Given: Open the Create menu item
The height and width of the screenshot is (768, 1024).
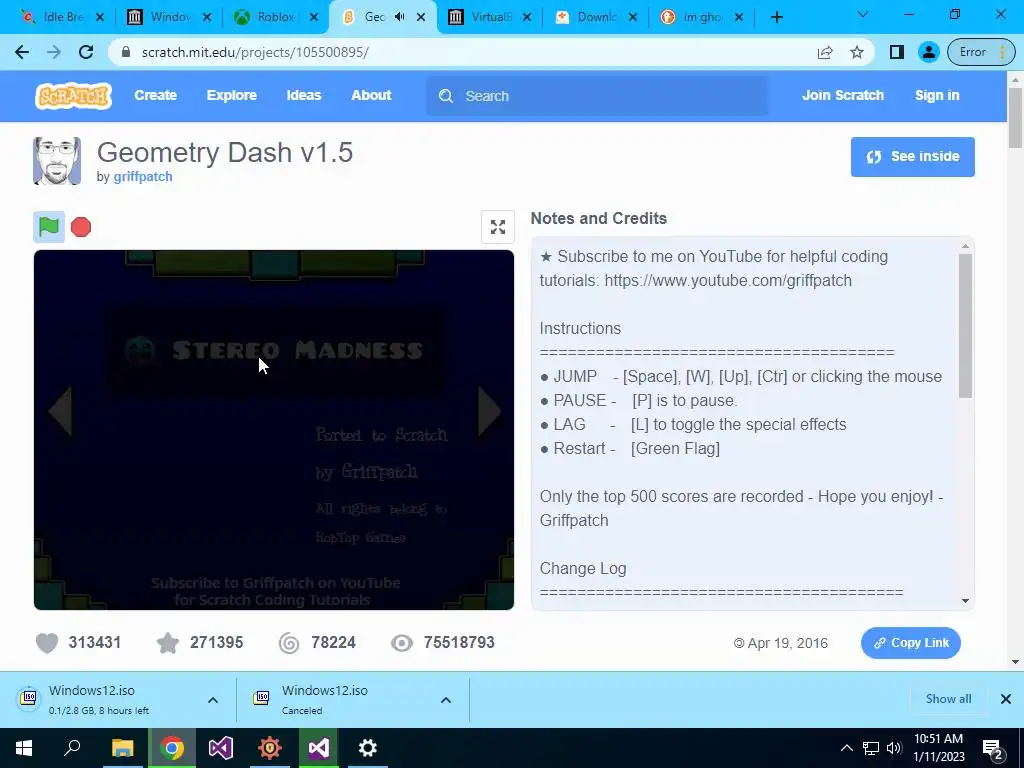Looking at the screenshot, I should tap(155, 95).
